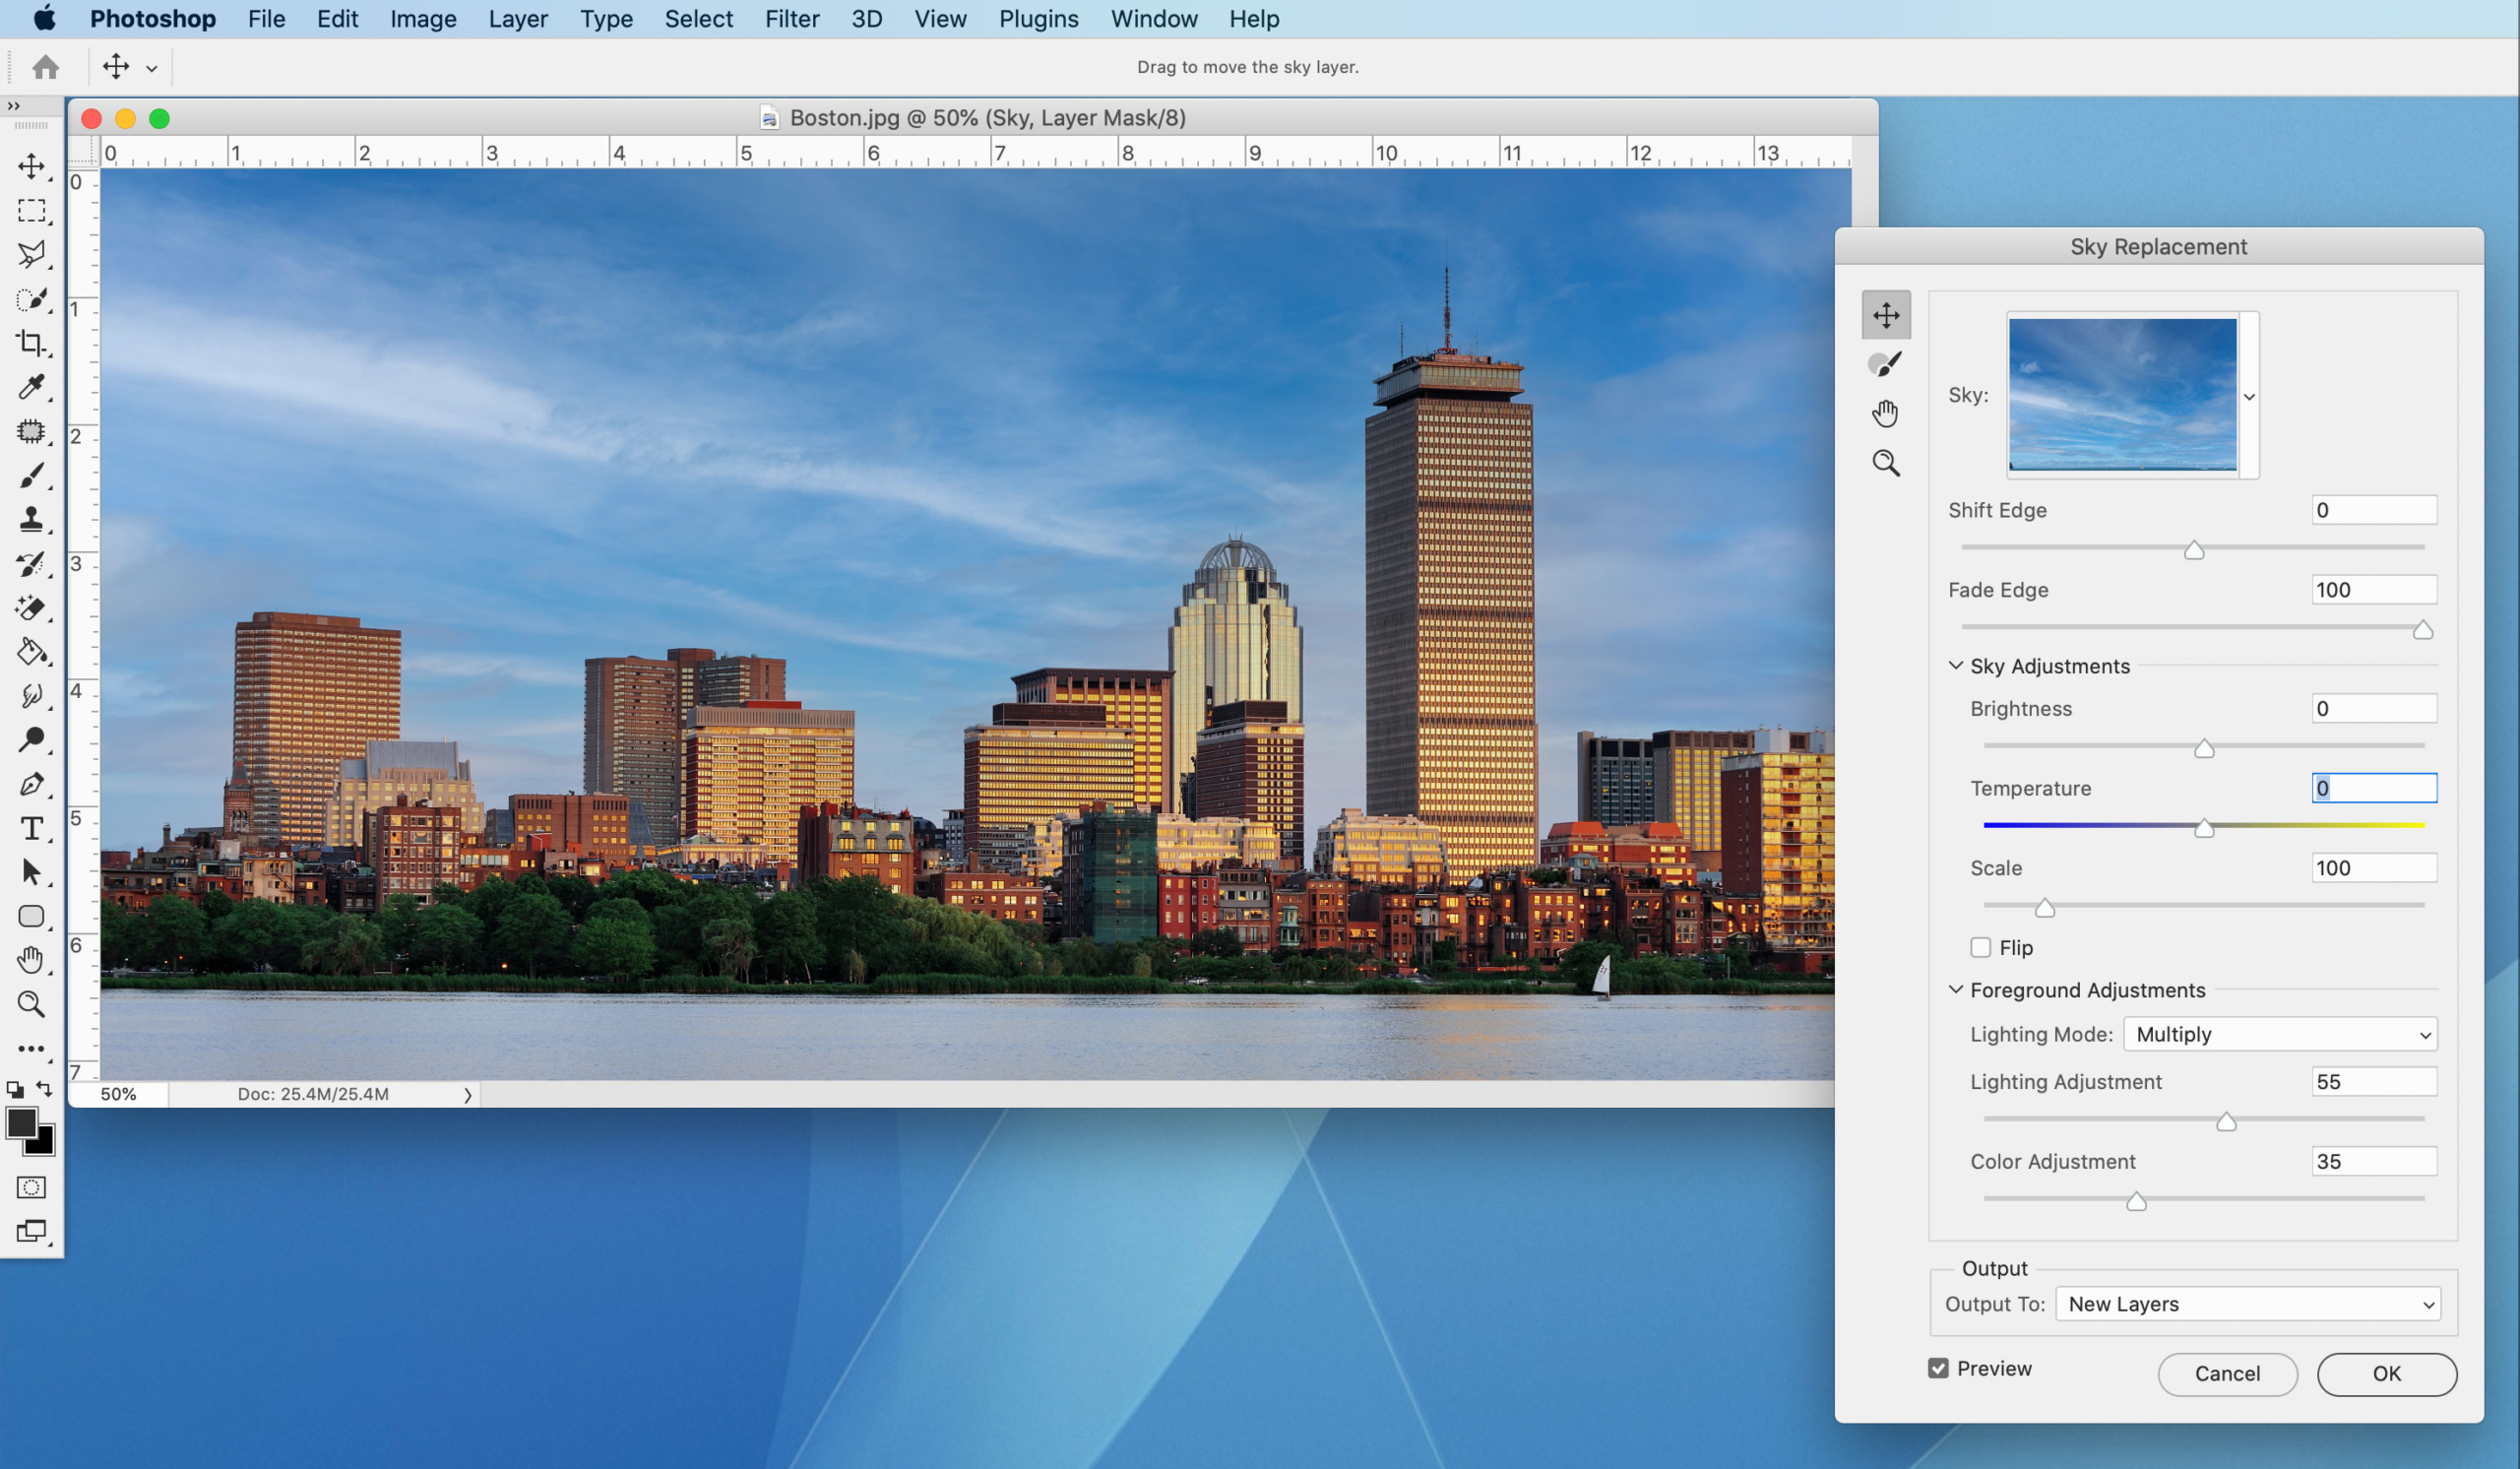Select the Path Selection tool
The height and width of the screenshot is (1469, 2520).
[31, 872]
